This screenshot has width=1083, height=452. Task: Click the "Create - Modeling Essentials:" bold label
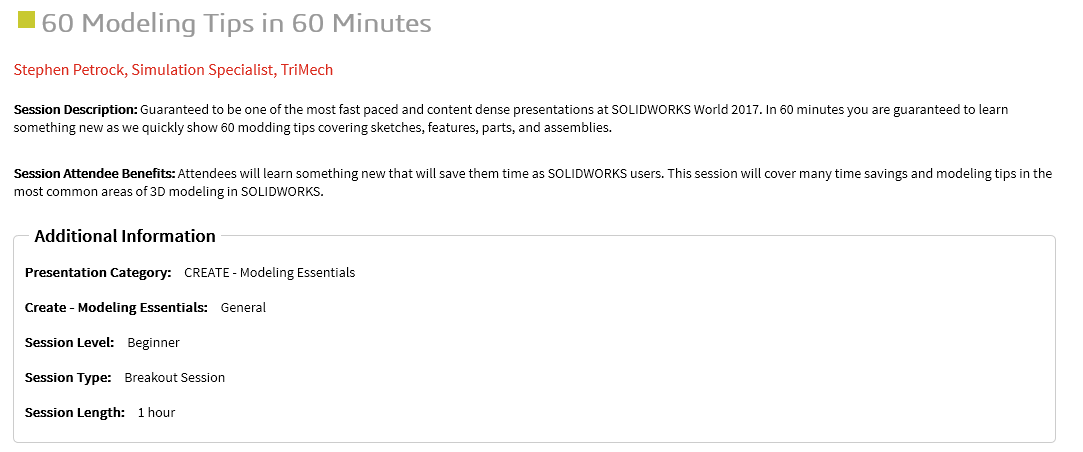(x=116, y=307)
